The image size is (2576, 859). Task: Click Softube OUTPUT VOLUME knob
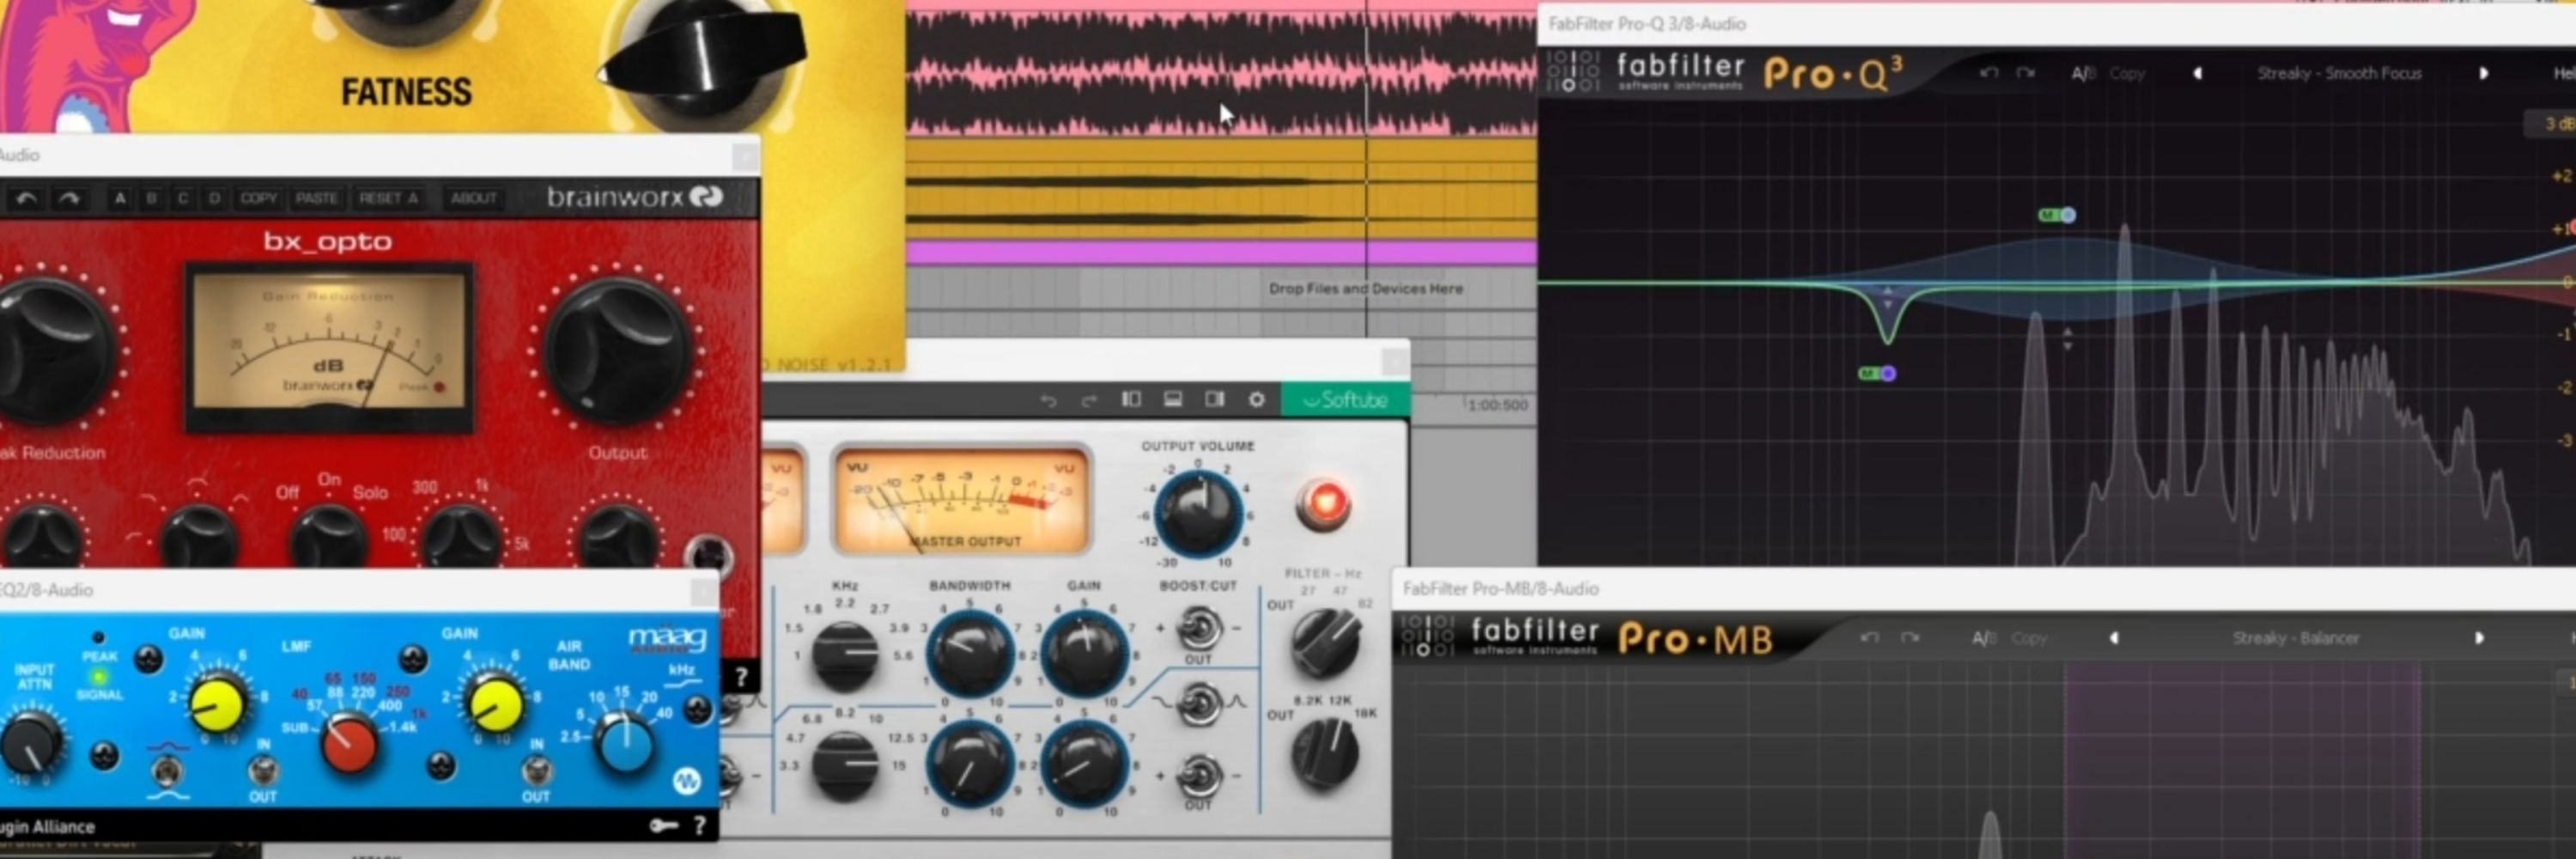coord(1198,513)
